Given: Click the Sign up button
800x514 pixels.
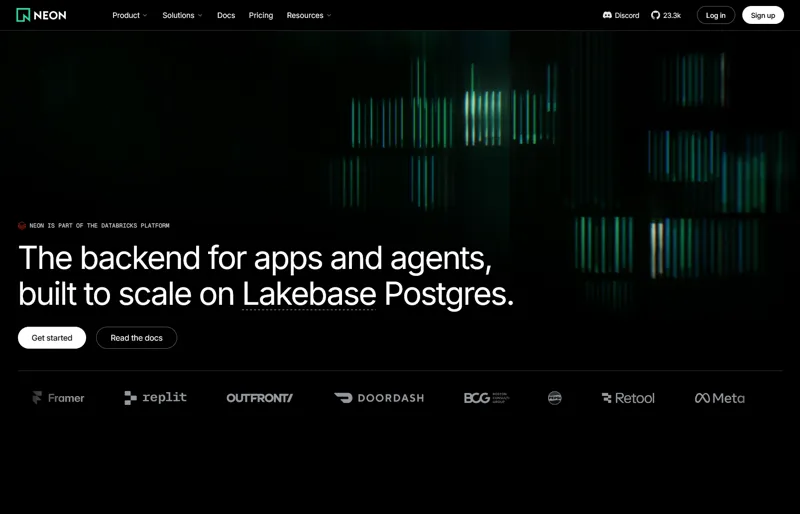Looking at the screenshot, I should point(763,15).
